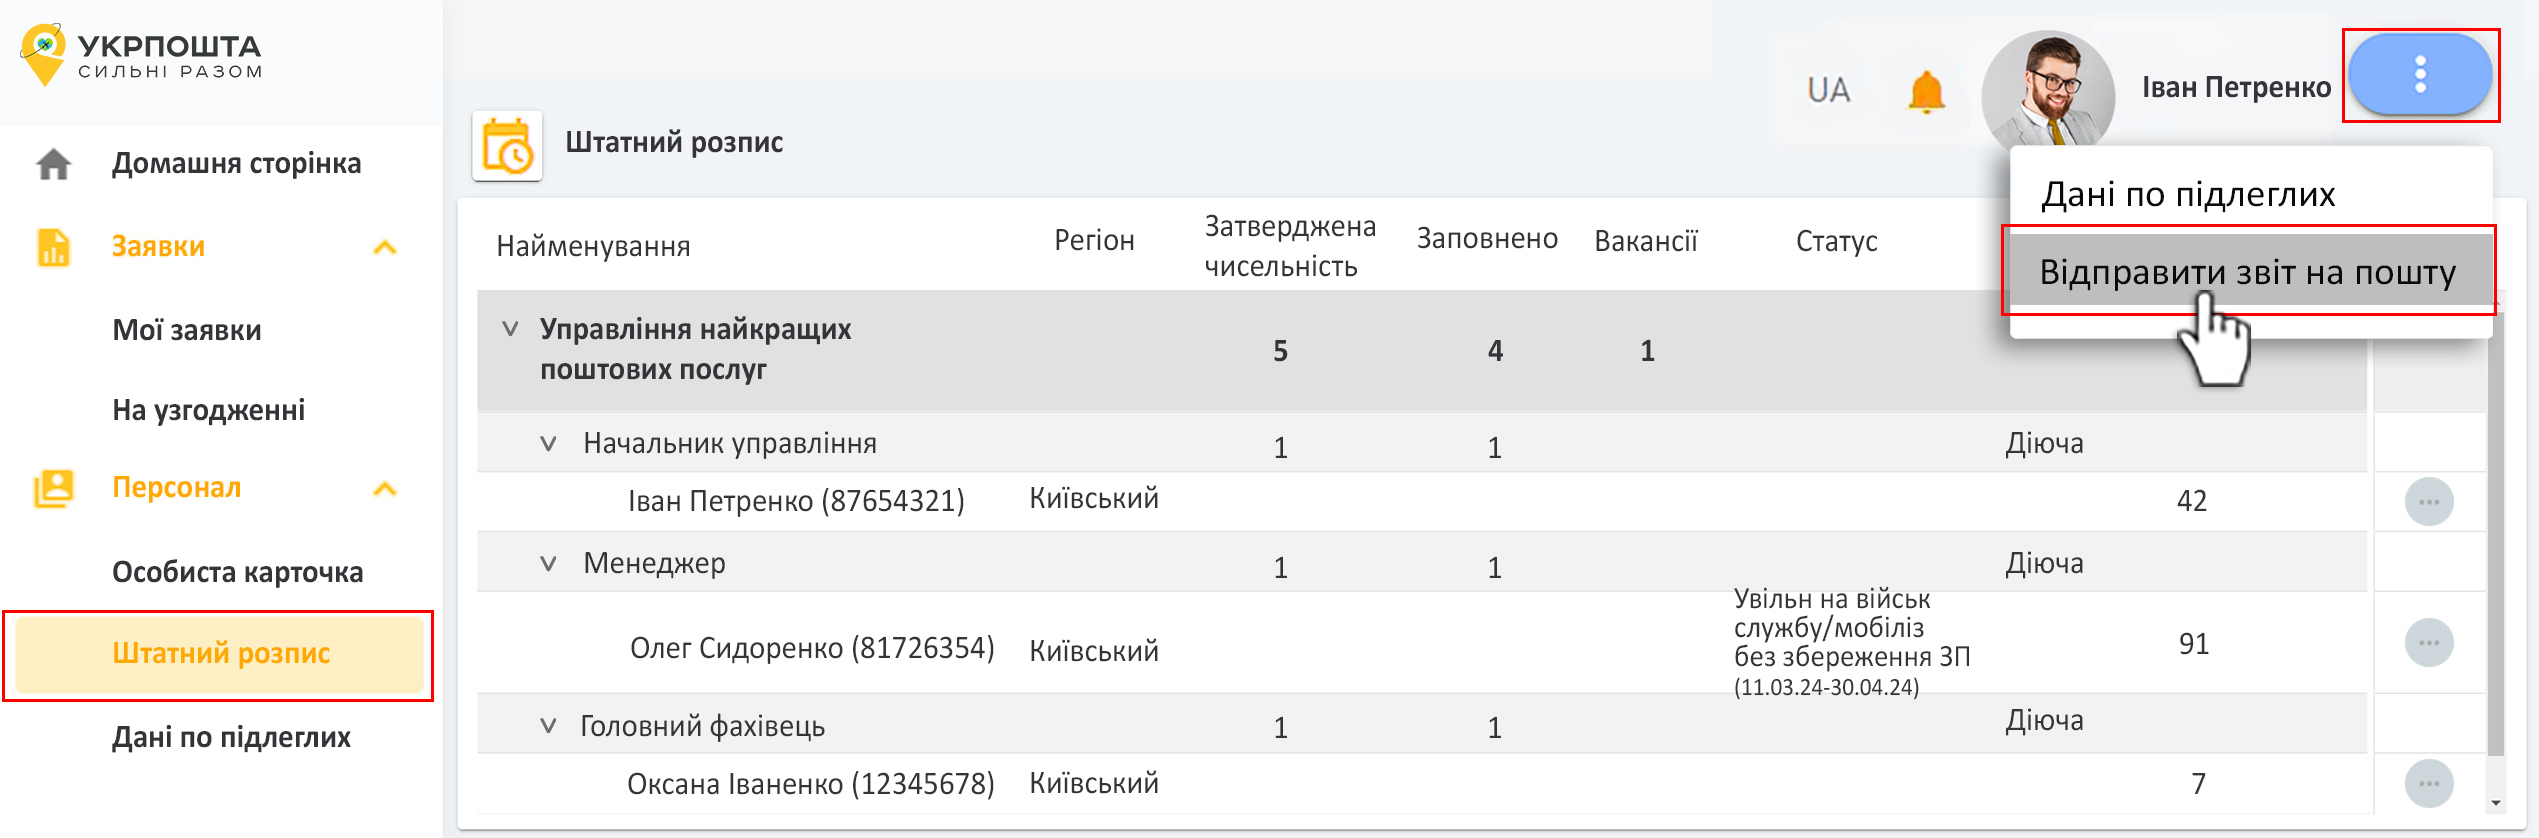Click the Ukrposhta logo
2539x838 pixels.
tap(140, 56)
